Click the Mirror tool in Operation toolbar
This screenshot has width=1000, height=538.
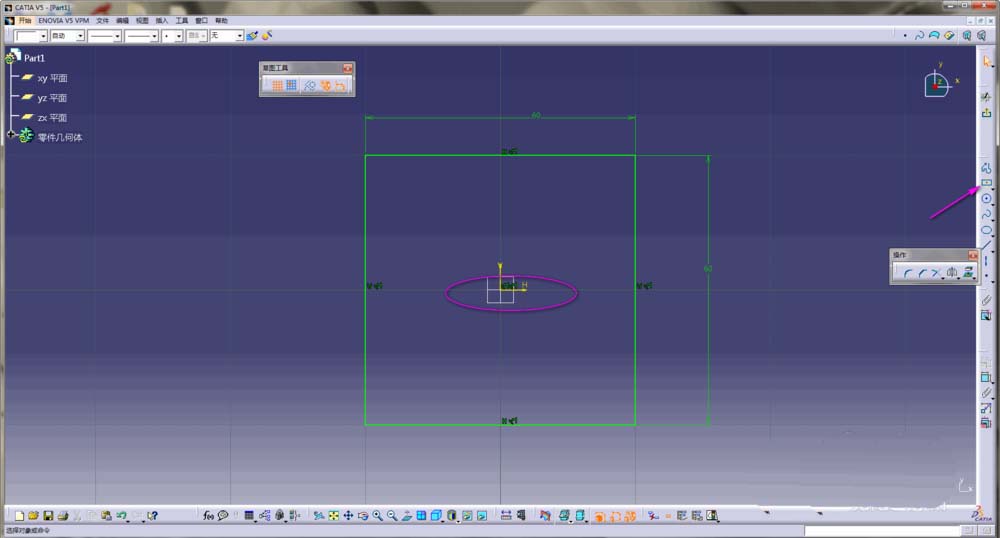952,273
